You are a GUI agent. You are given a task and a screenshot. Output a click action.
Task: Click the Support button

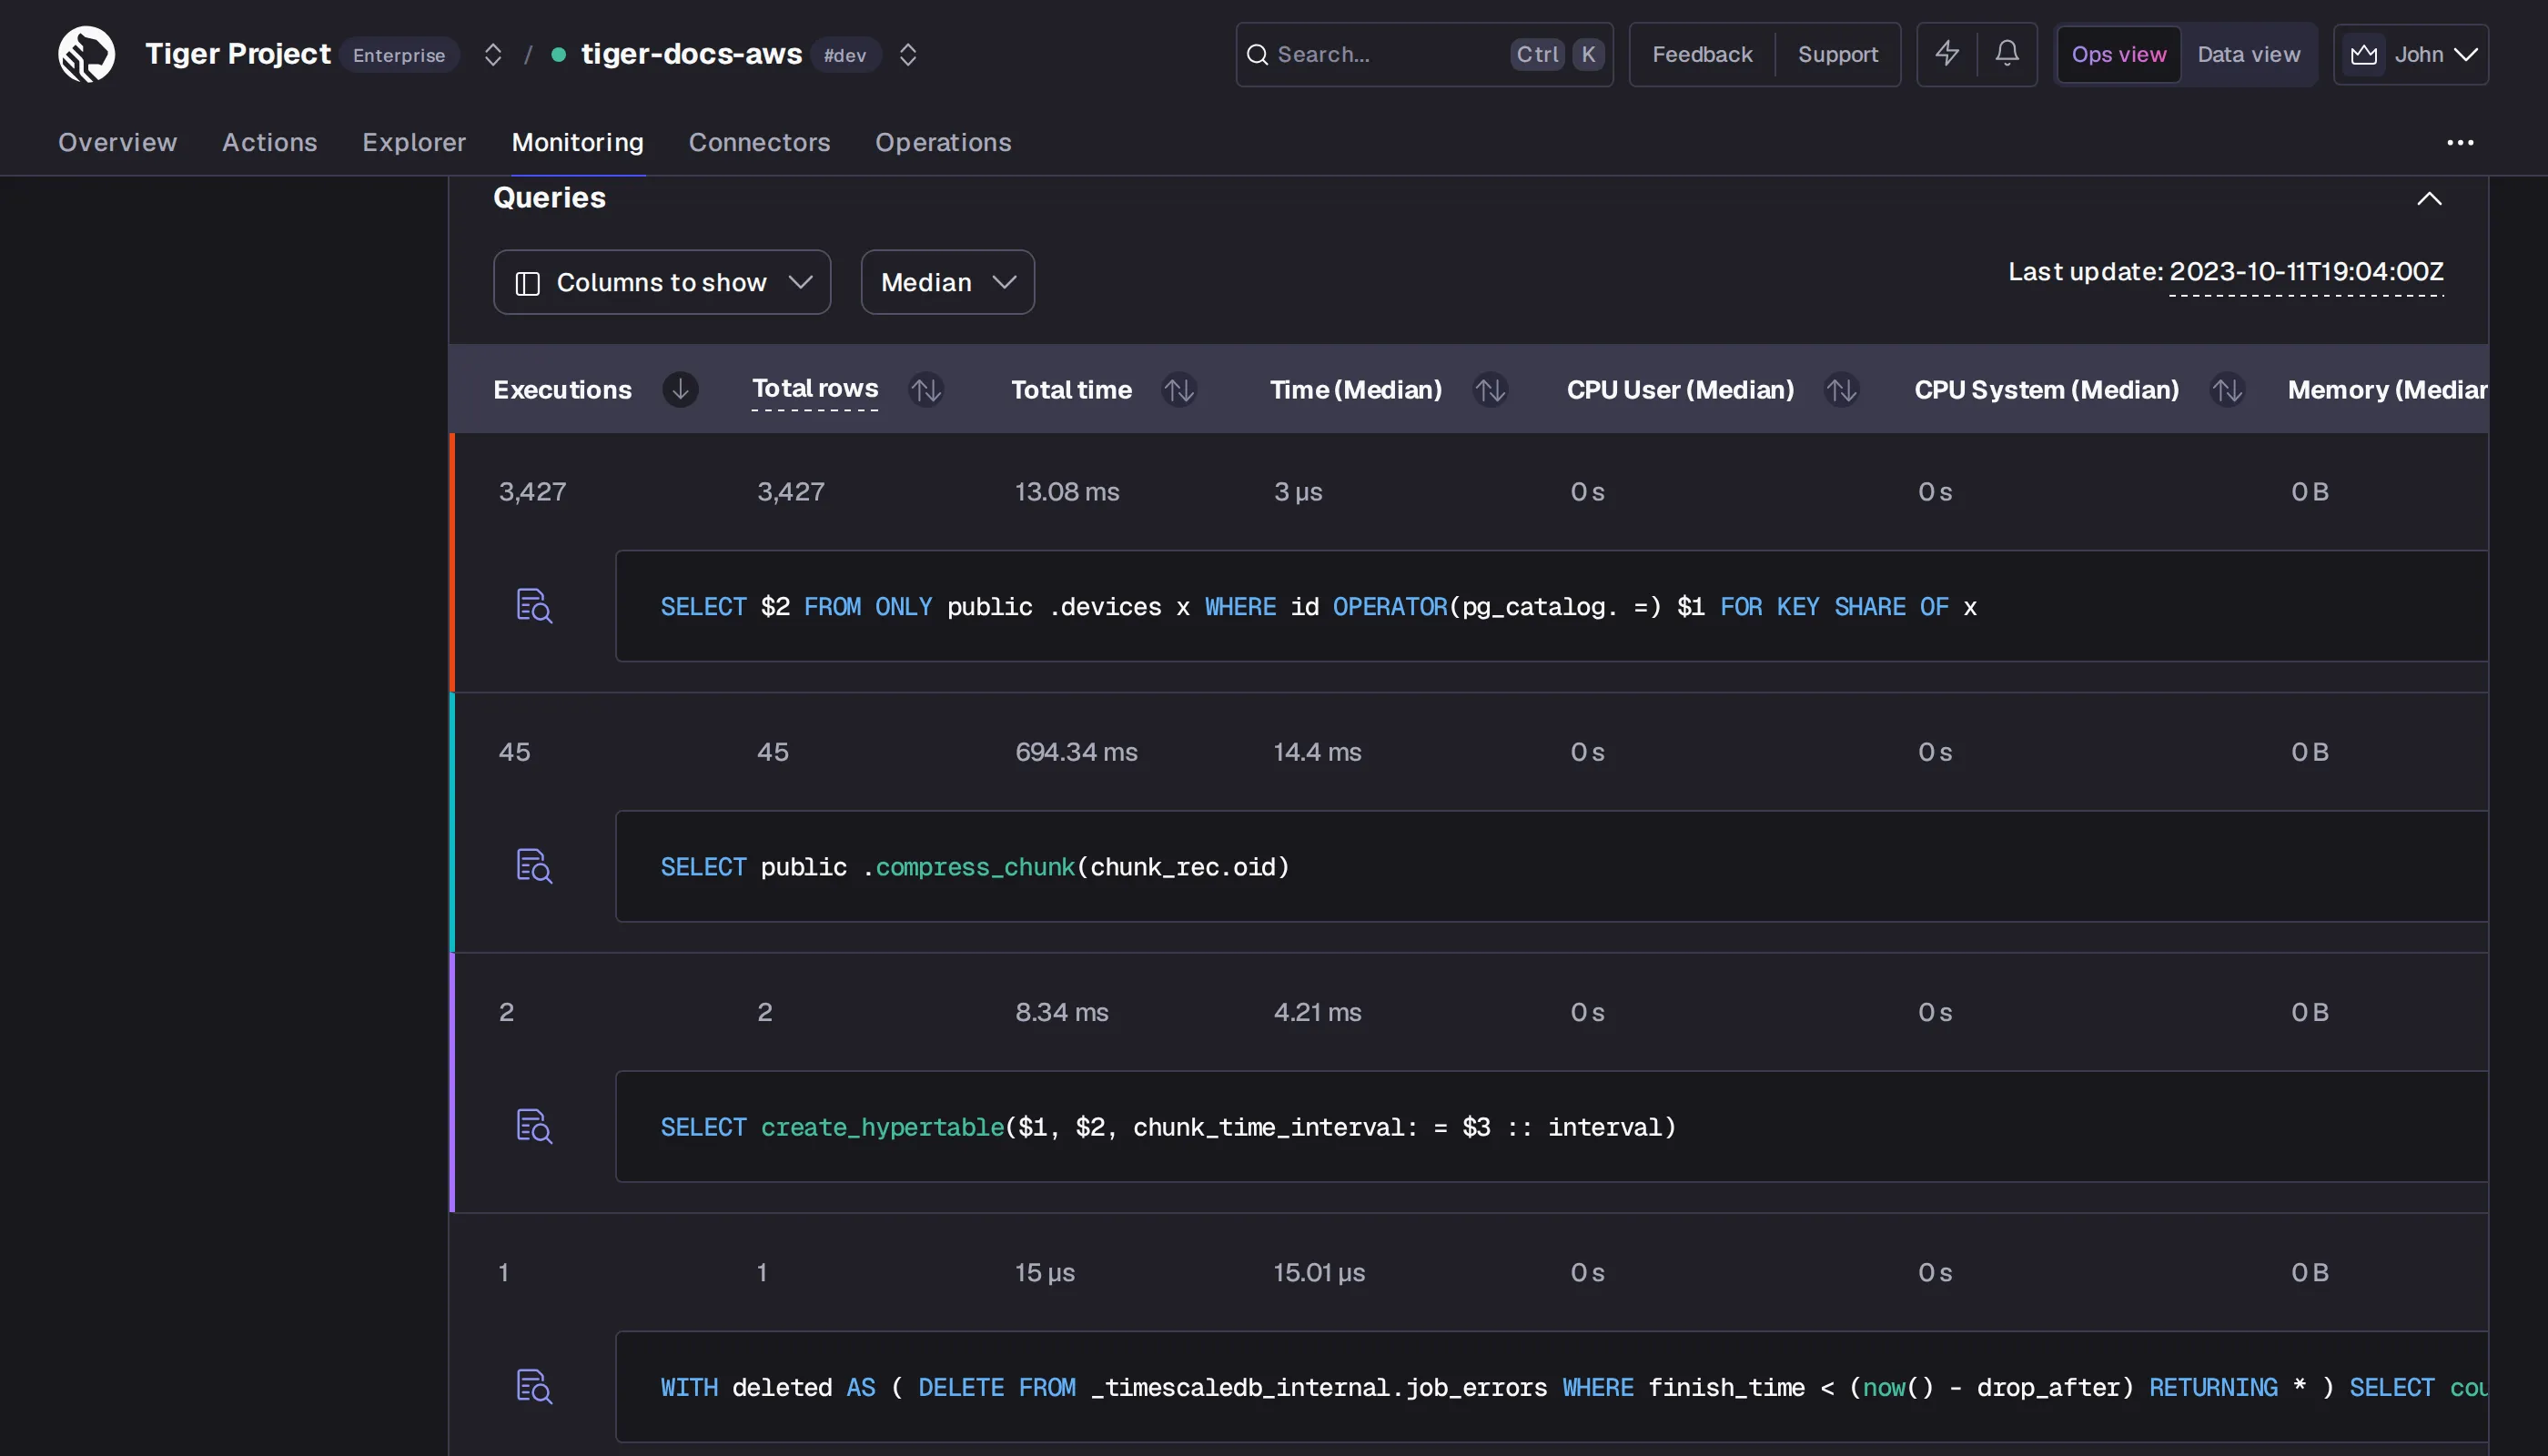(x=1837, y=54)
